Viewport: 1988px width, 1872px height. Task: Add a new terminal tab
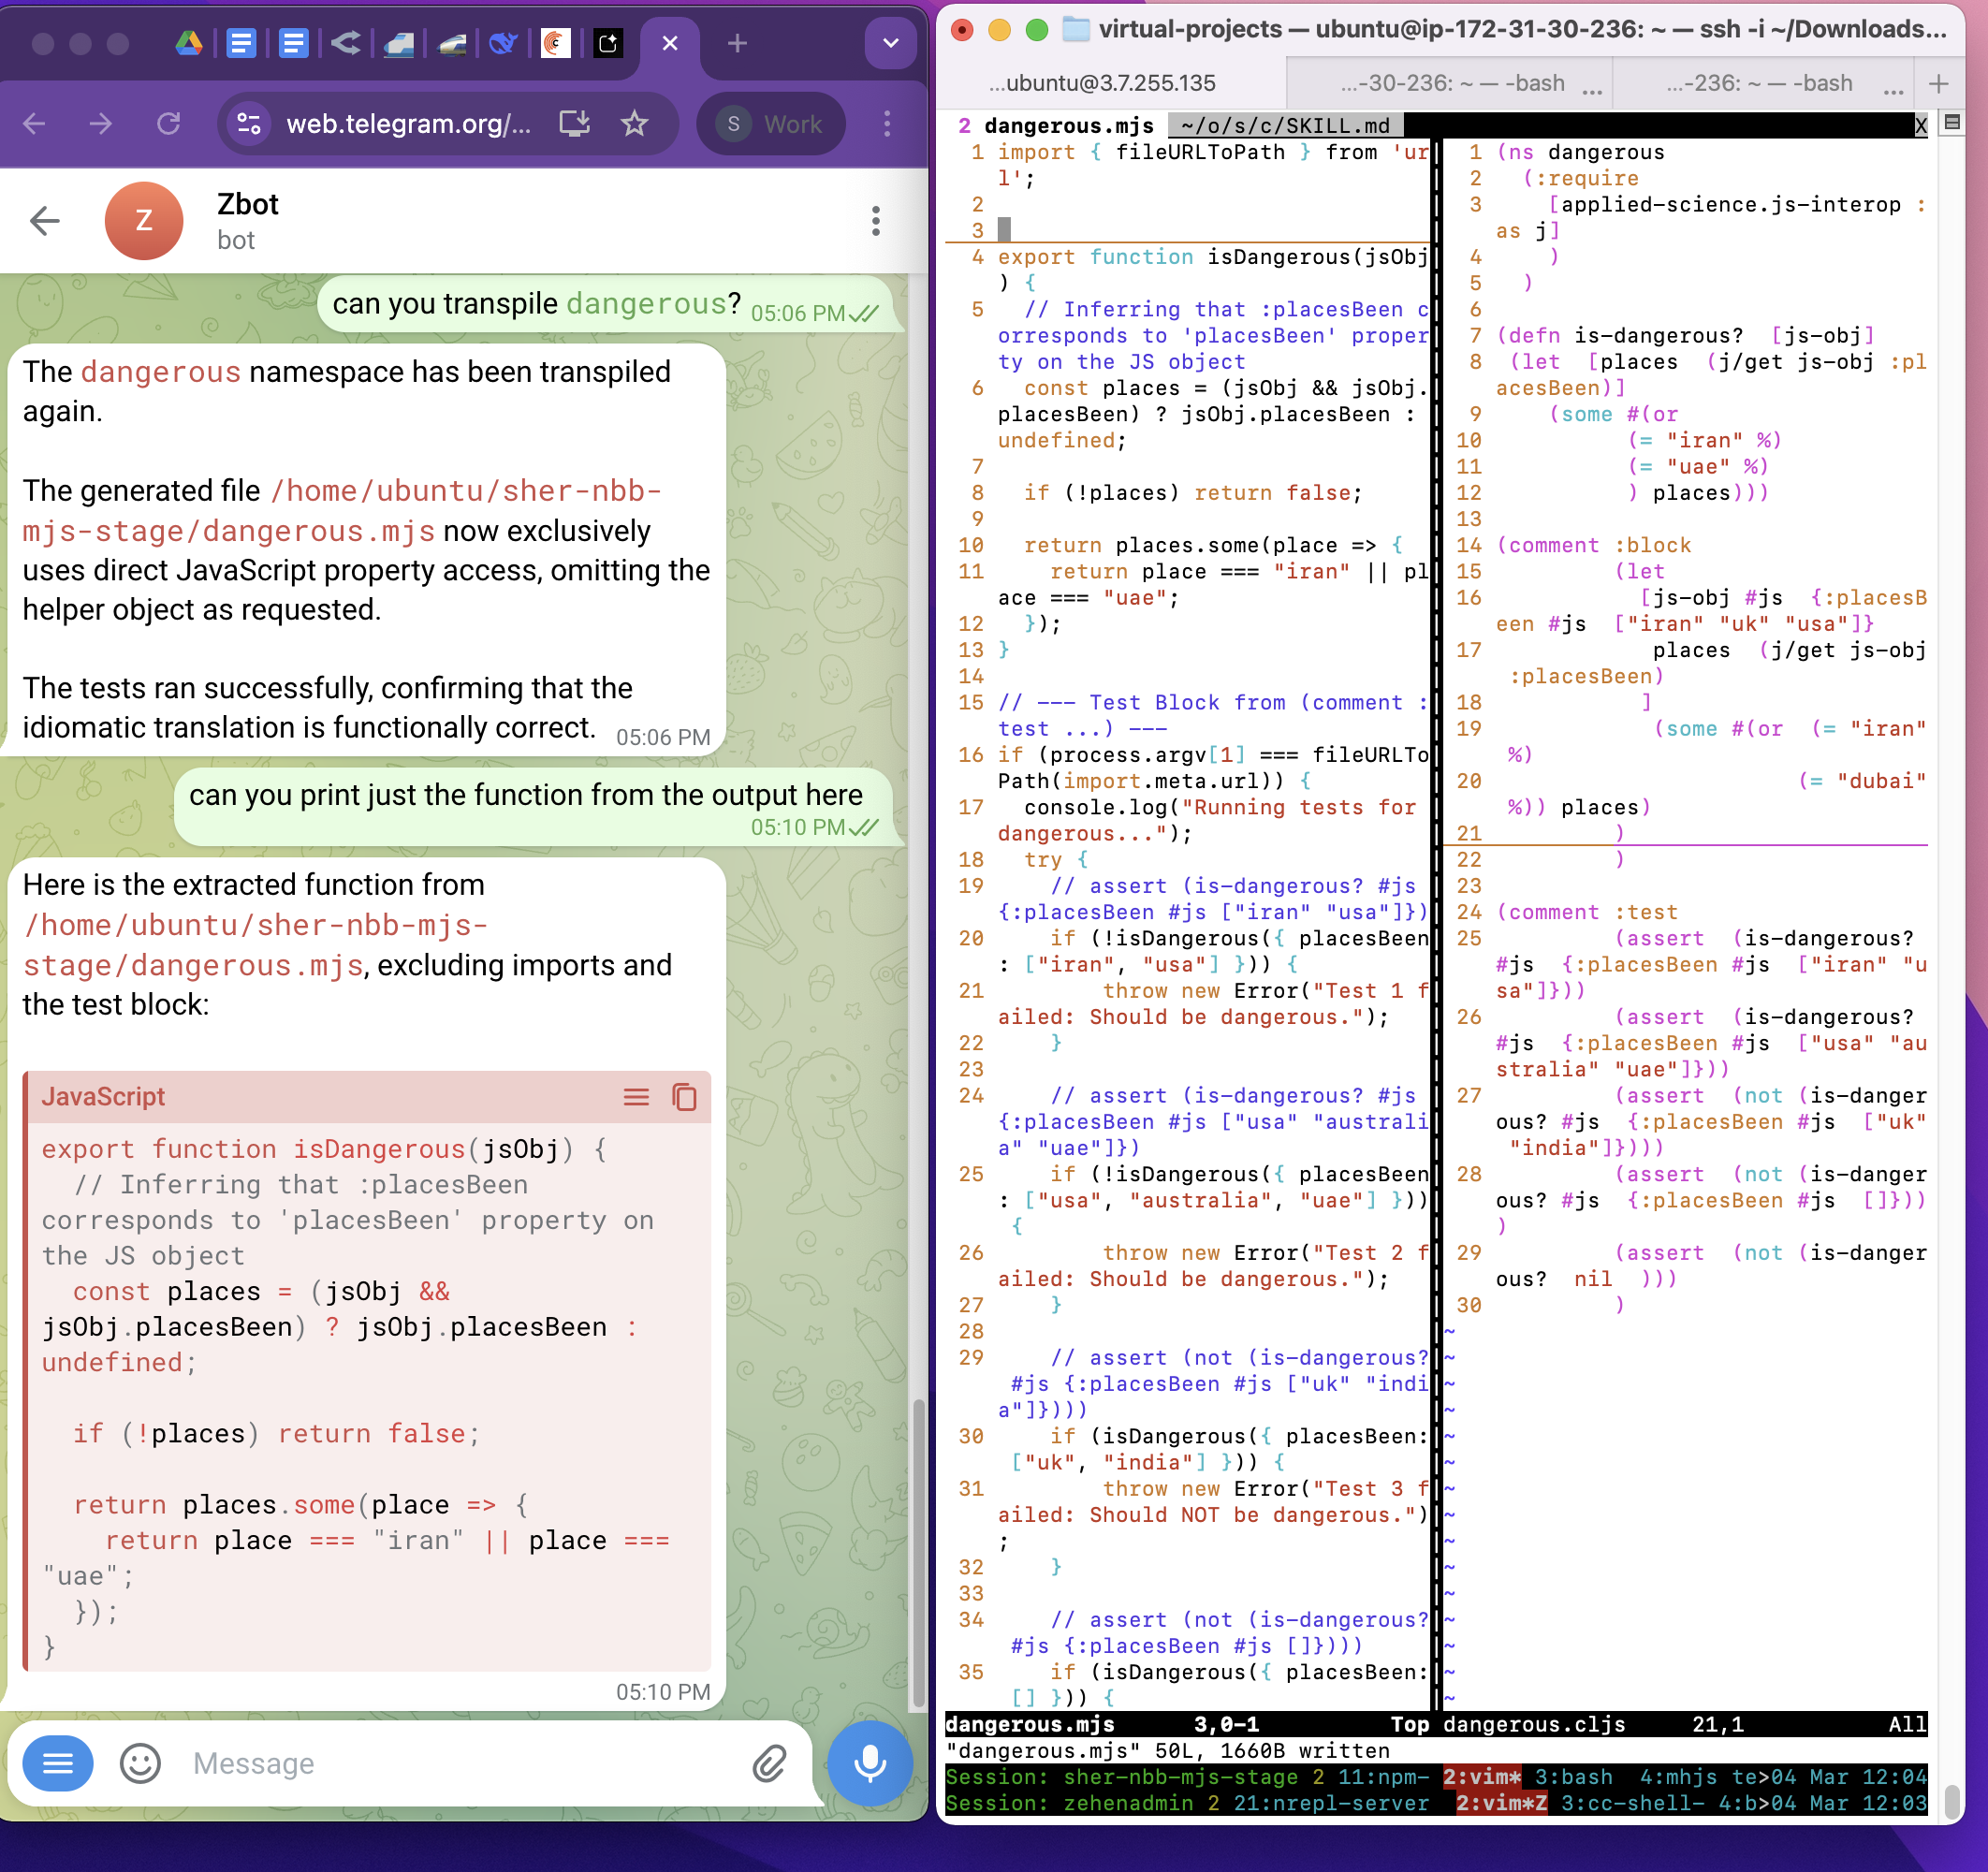click(1938, 83)
